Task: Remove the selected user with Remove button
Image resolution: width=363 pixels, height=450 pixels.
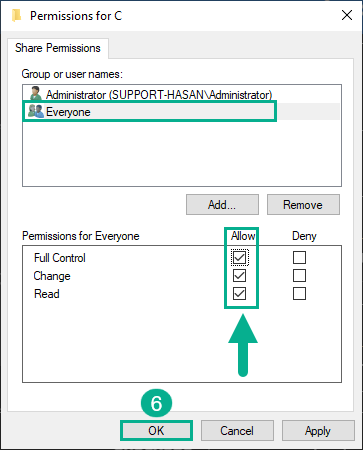Action: click(303, 205)
